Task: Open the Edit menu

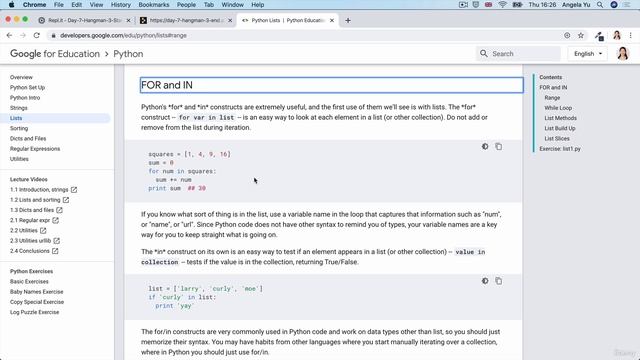Action: [77, 5]
